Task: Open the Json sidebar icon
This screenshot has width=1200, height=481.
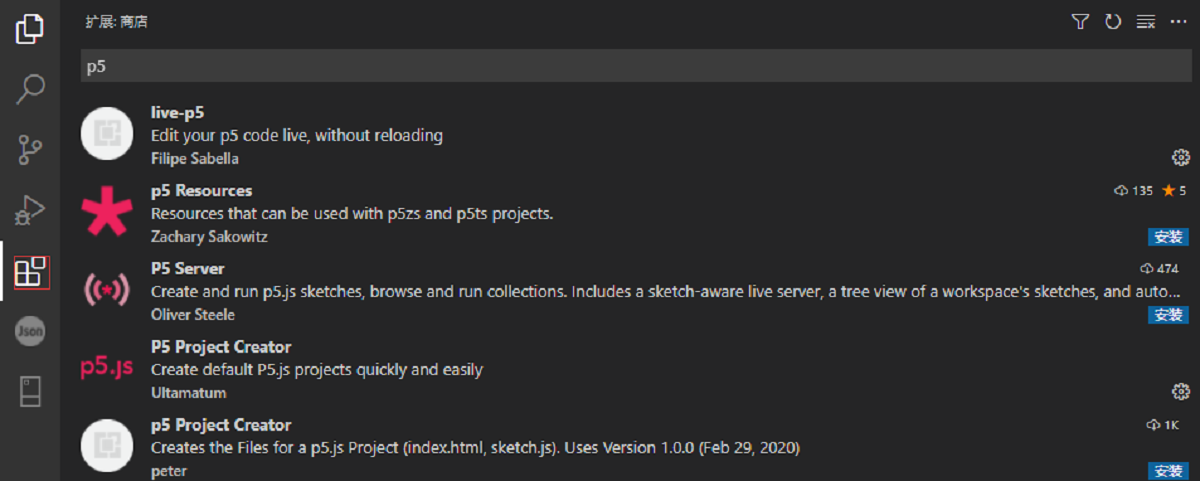Action: click(30, 332)
